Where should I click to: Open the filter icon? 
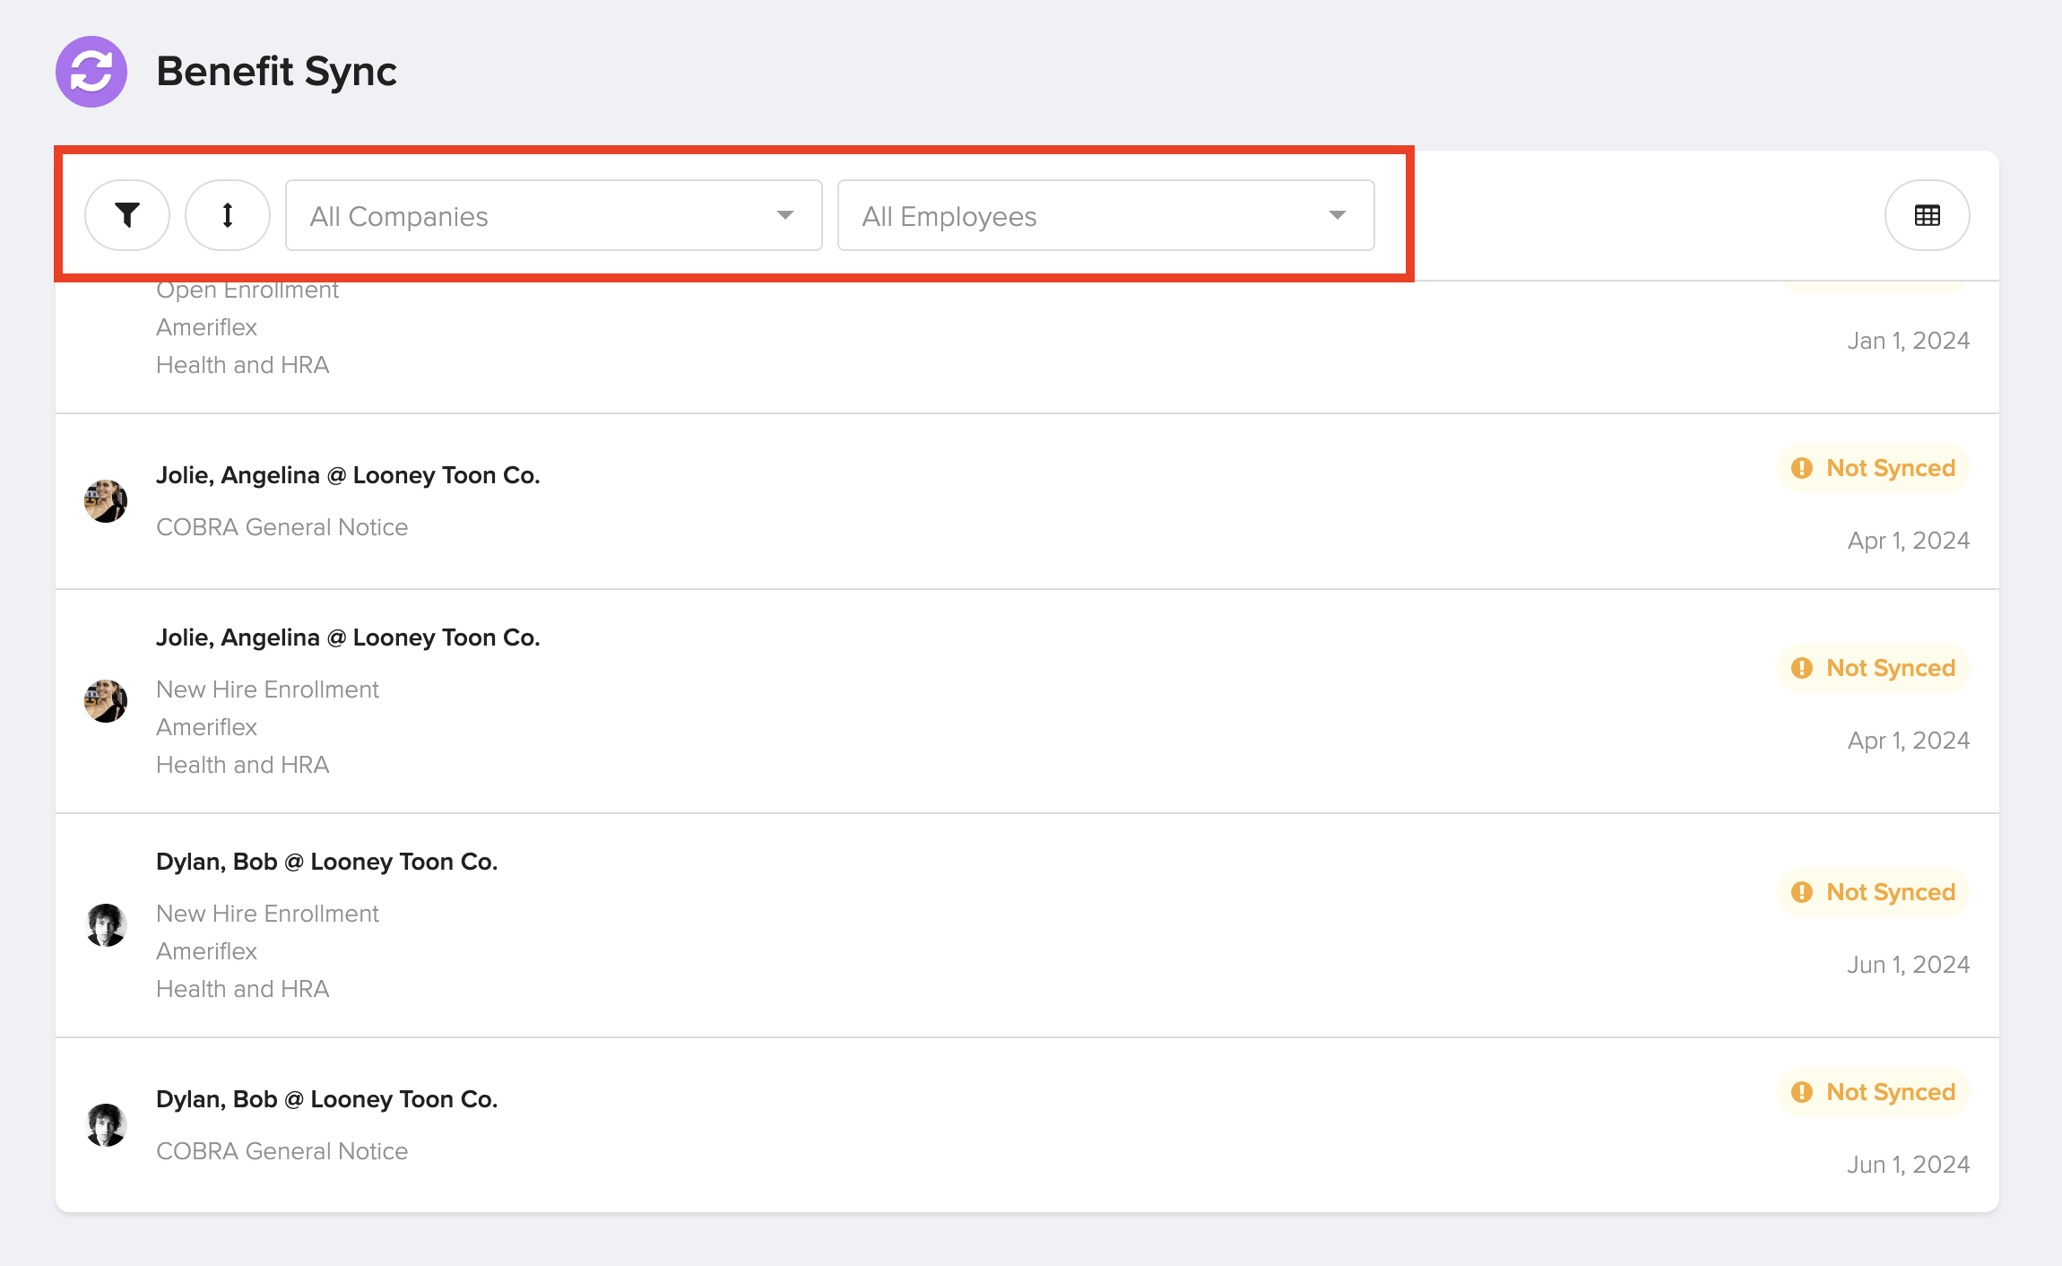[x=127, y=214]
